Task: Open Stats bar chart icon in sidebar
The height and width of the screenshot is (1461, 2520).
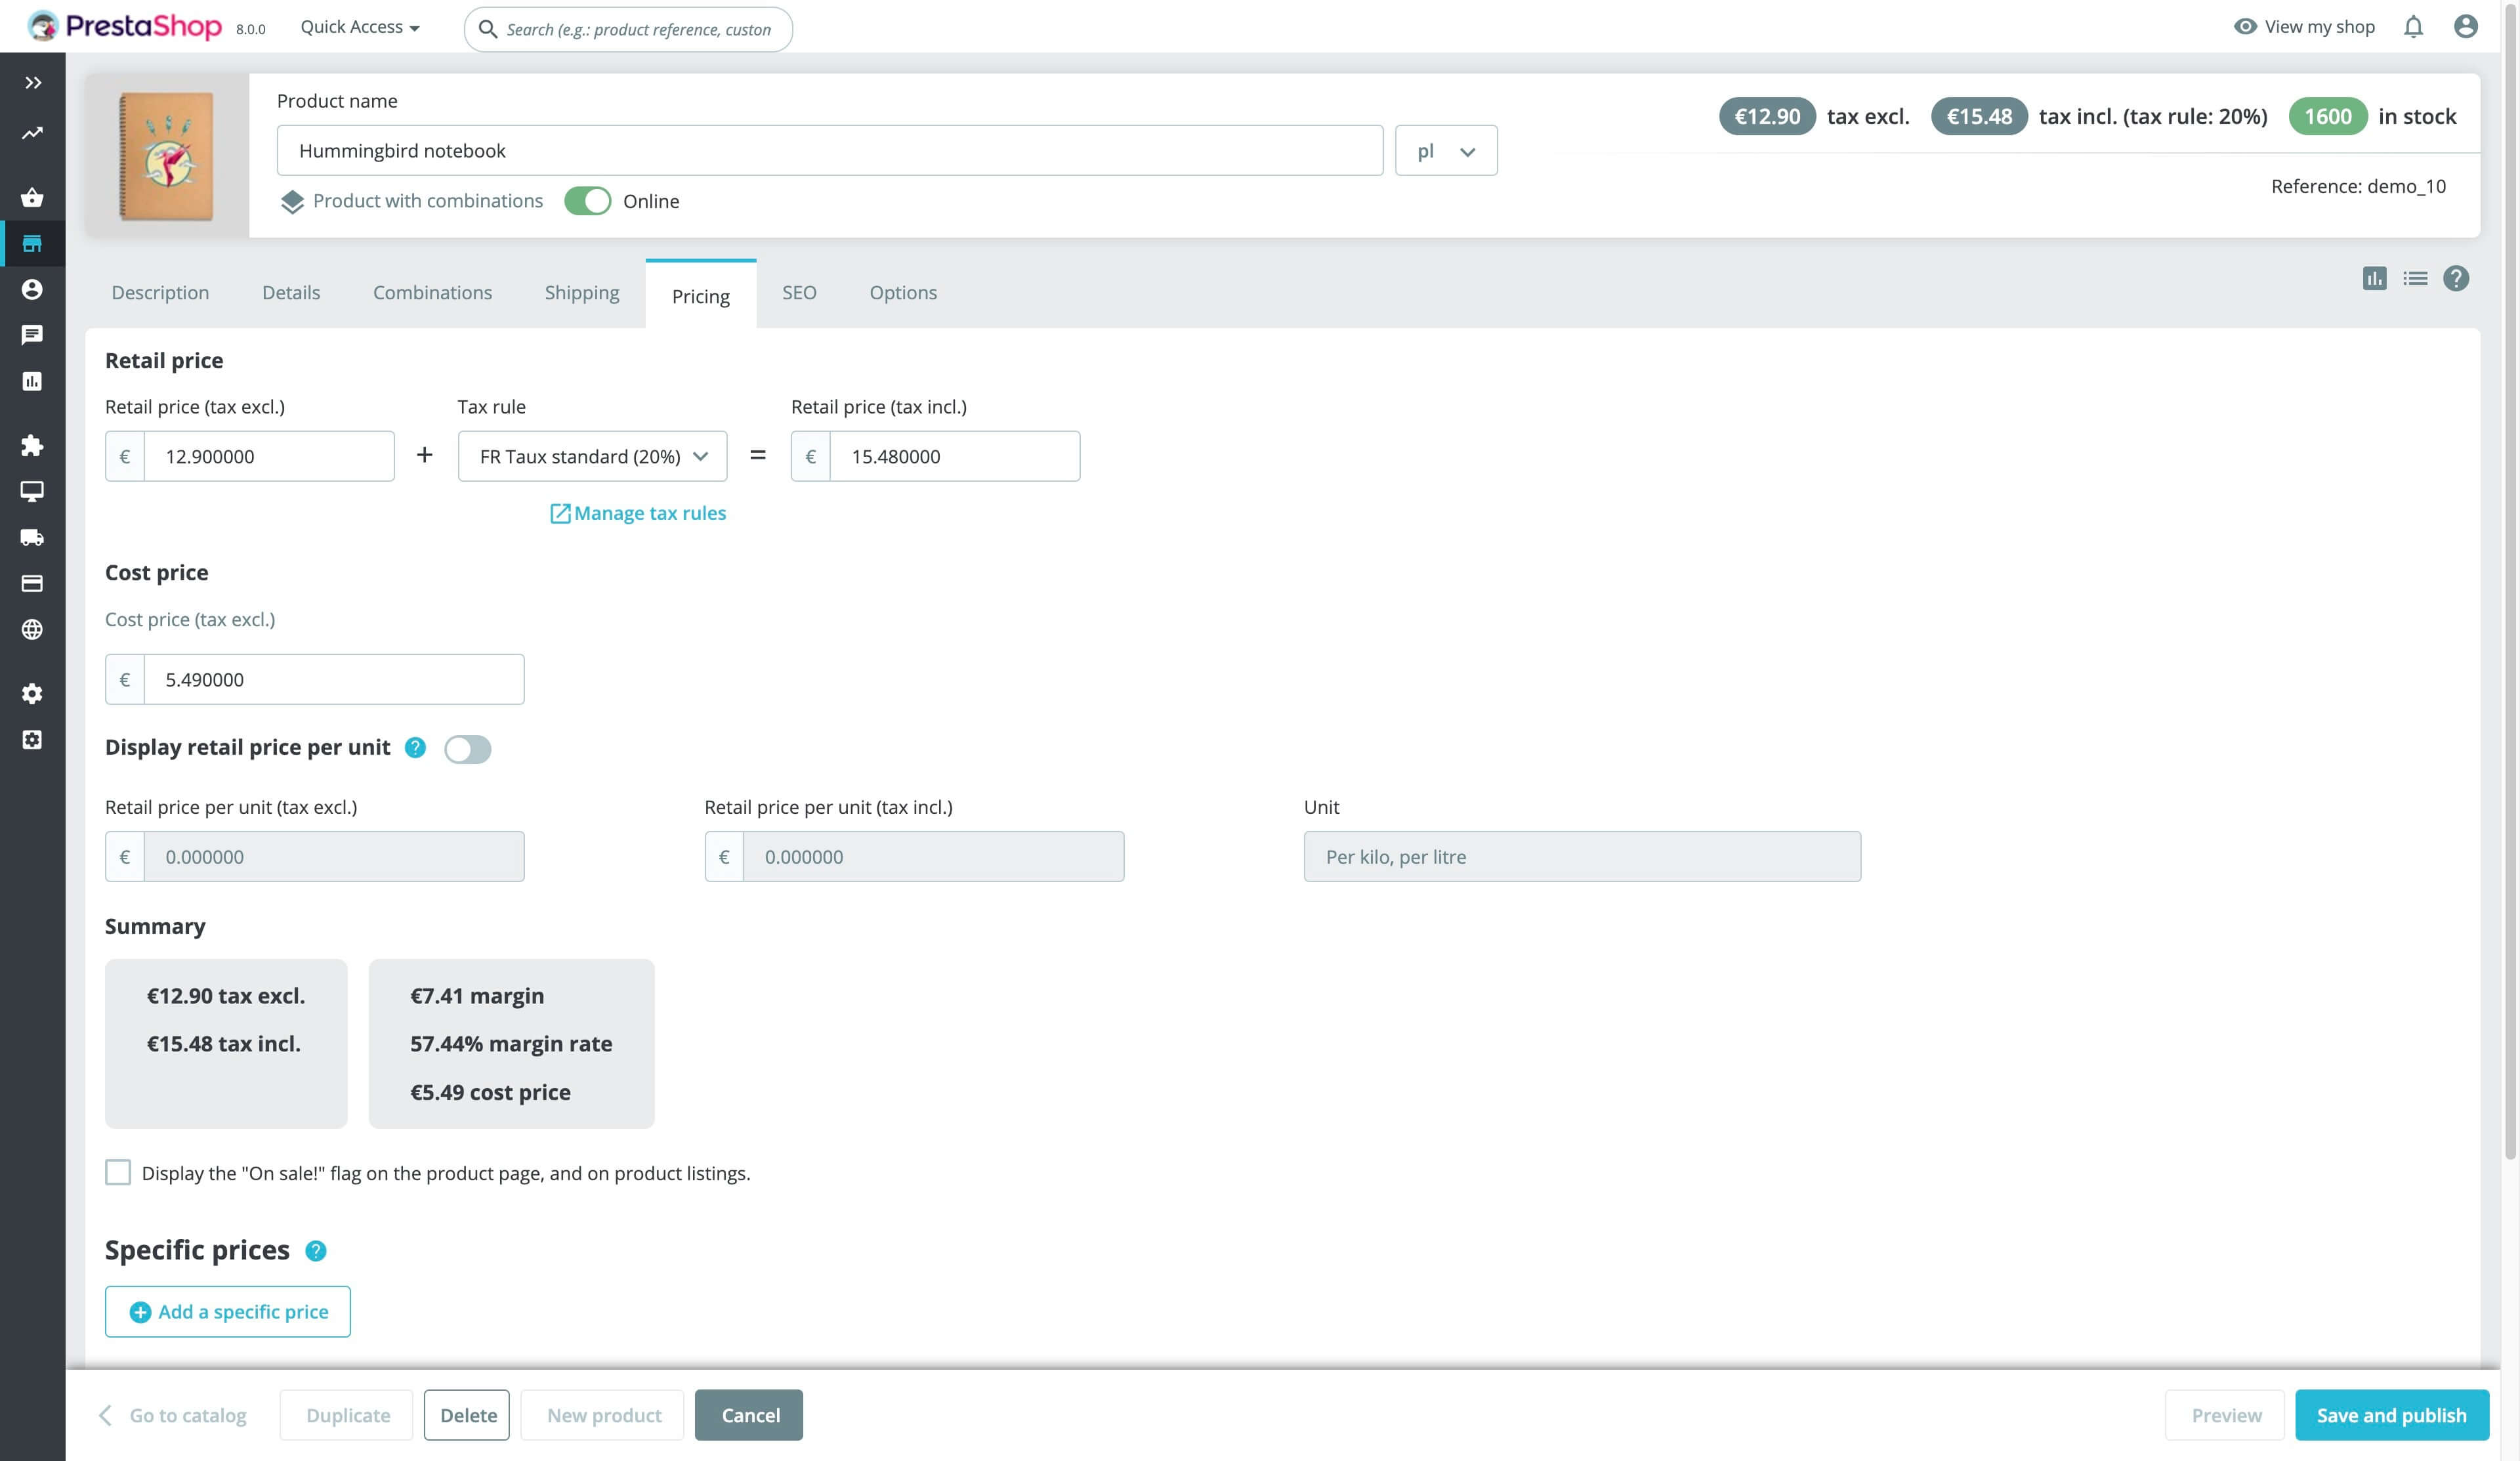Action: pyautogui.click(x=33, y=381)
